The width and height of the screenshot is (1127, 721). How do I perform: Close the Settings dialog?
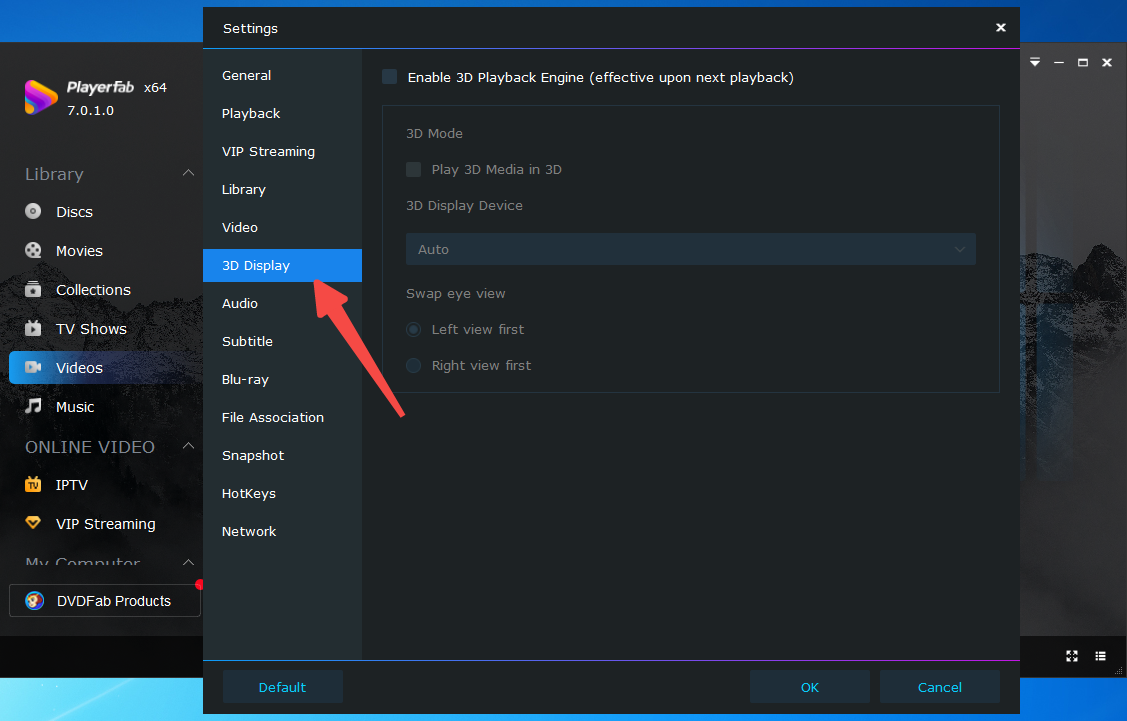coord(1000,27)
